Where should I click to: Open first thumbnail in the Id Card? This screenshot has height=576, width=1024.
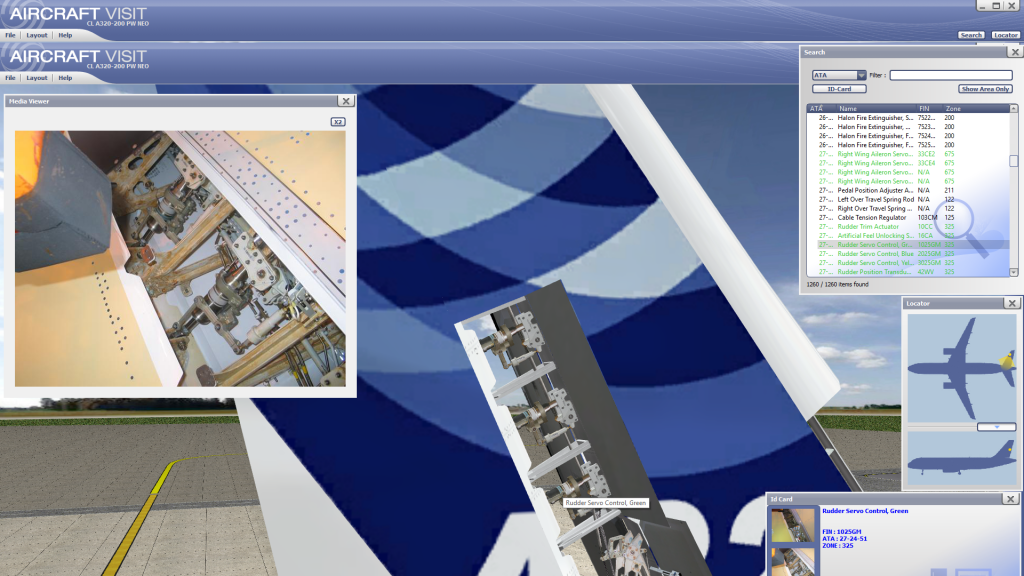click(793, 526)
